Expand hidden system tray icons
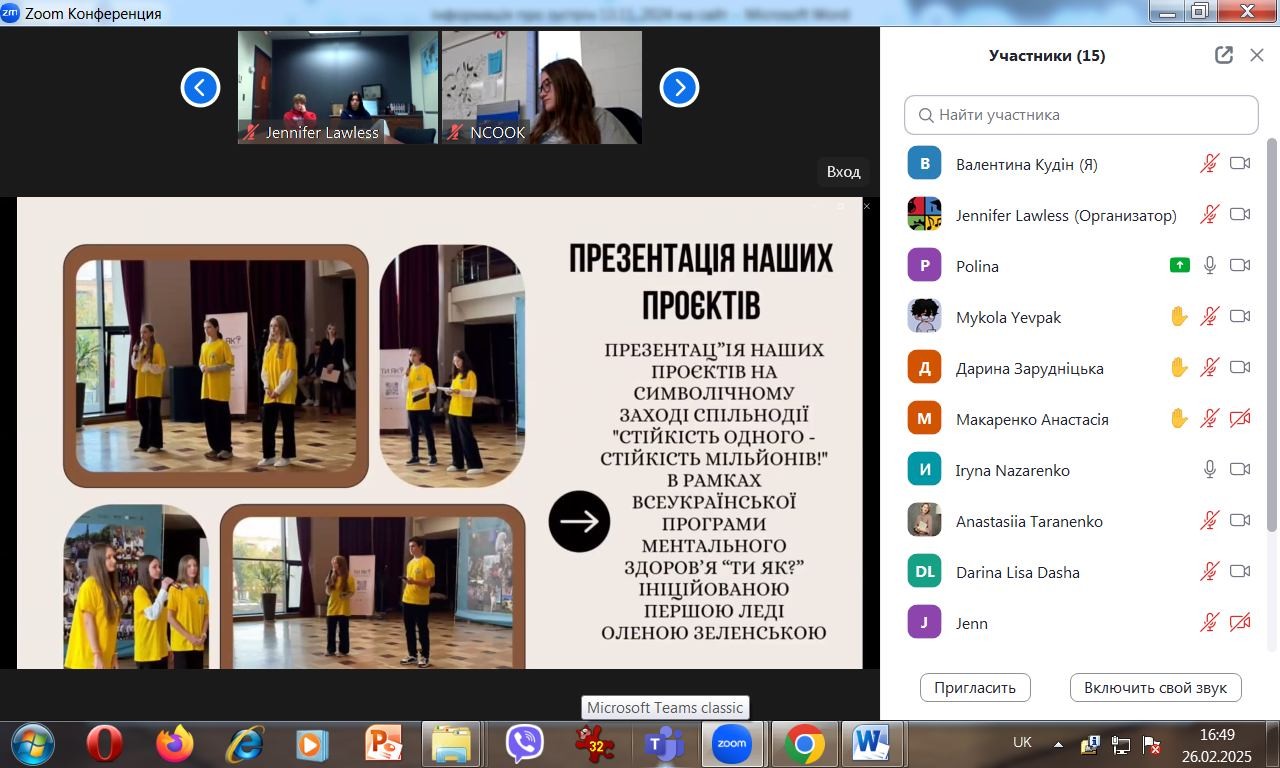1280x768 pixels. 1058,744
